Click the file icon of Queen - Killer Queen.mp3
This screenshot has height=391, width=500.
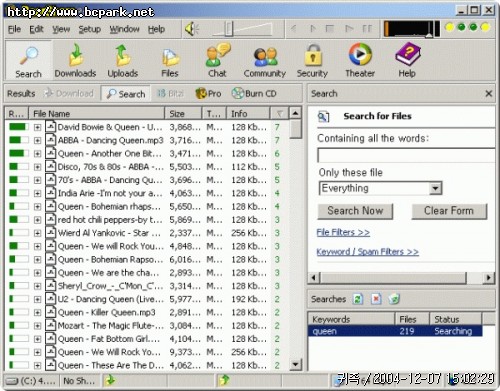pos(50,312)
